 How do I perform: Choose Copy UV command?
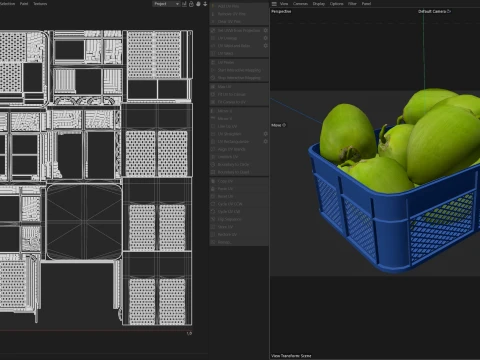pyautogui.click(x=239, y=181)
